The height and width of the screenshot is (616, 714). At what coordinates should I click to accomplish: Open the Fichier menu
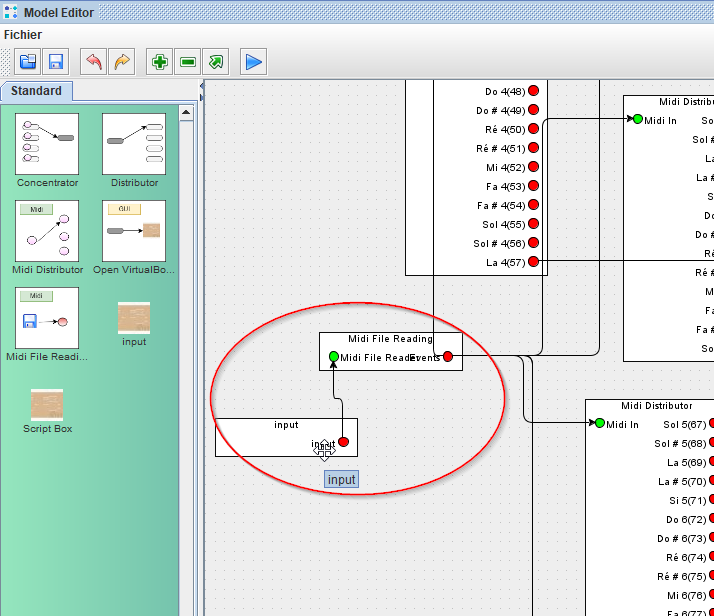[x=23, y=34]
